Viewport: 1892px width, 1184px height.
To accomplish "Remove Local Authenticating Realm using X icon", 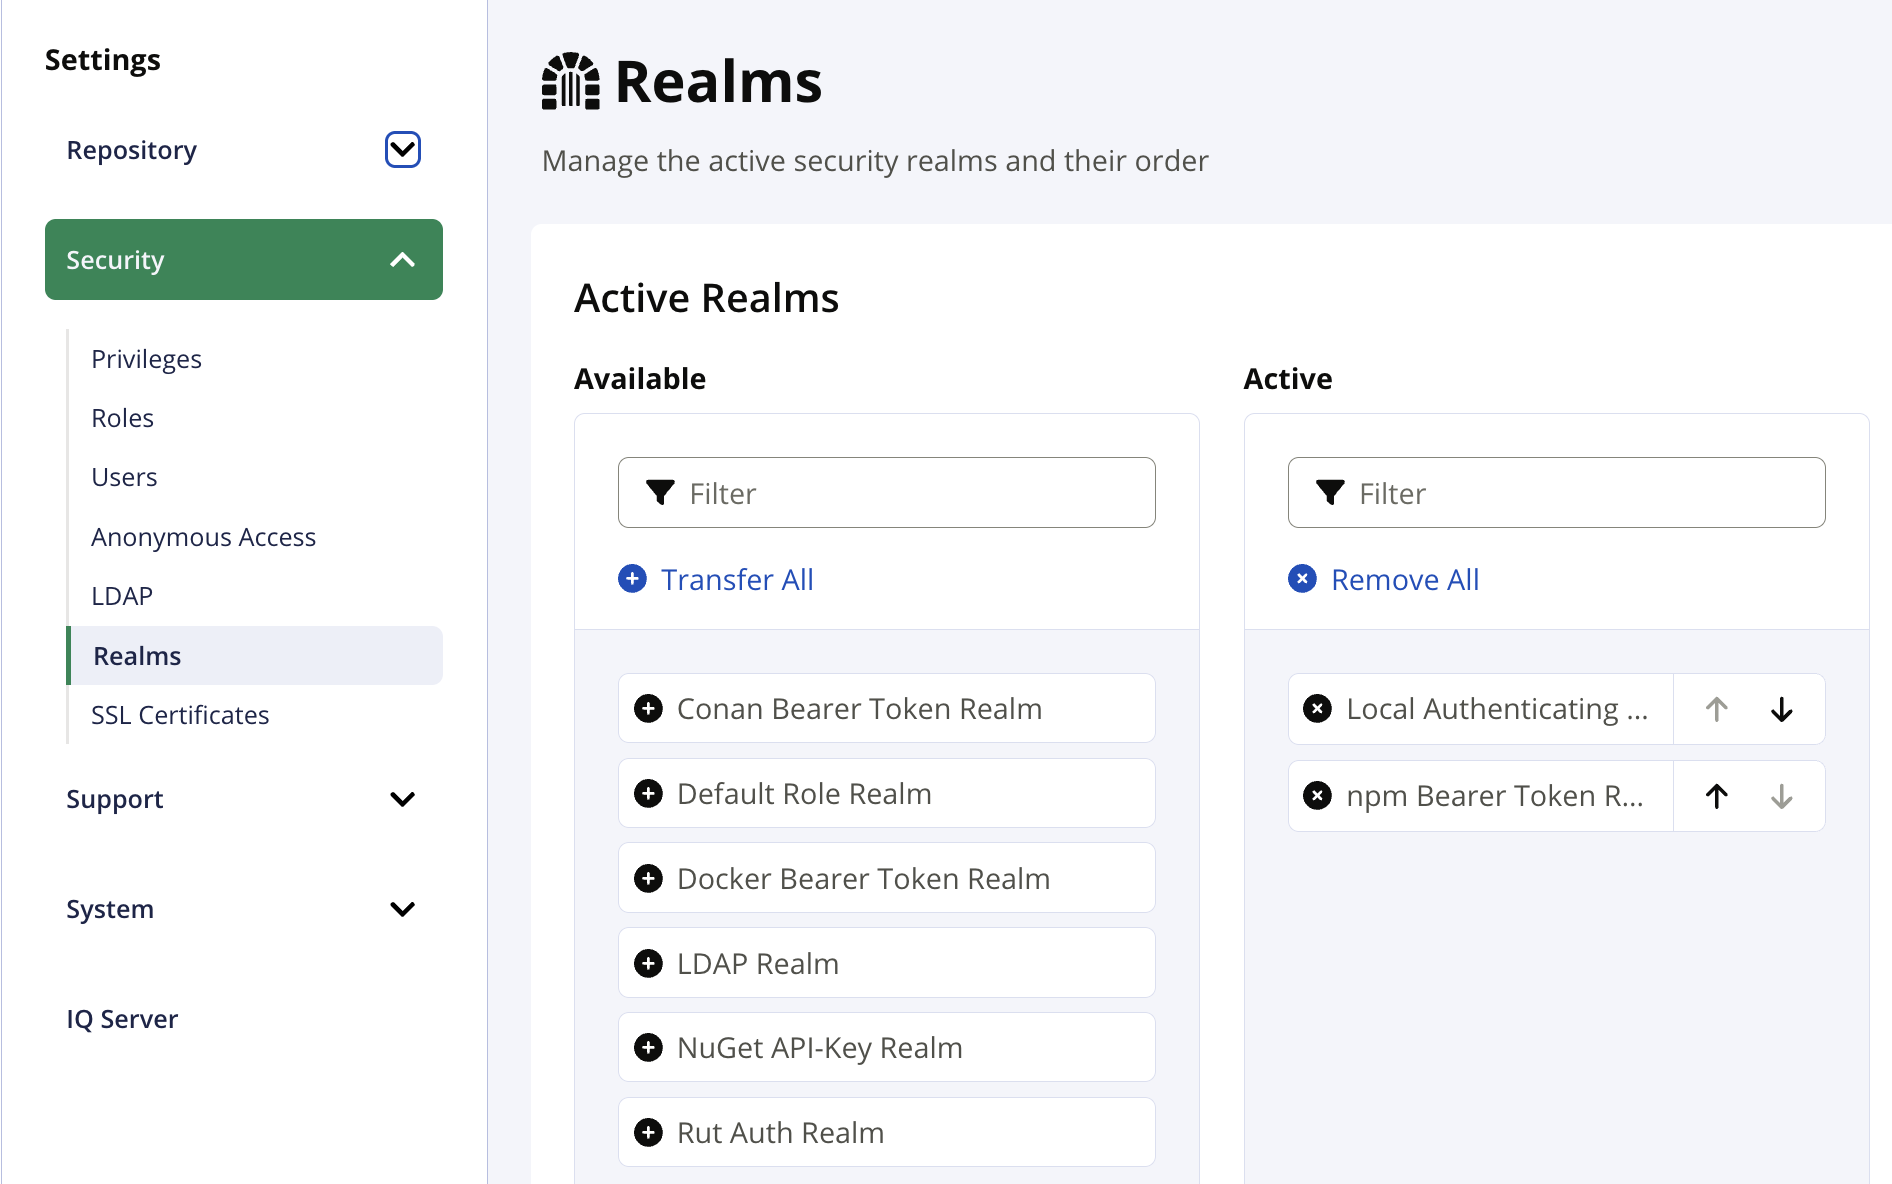I will point(1318,709).
